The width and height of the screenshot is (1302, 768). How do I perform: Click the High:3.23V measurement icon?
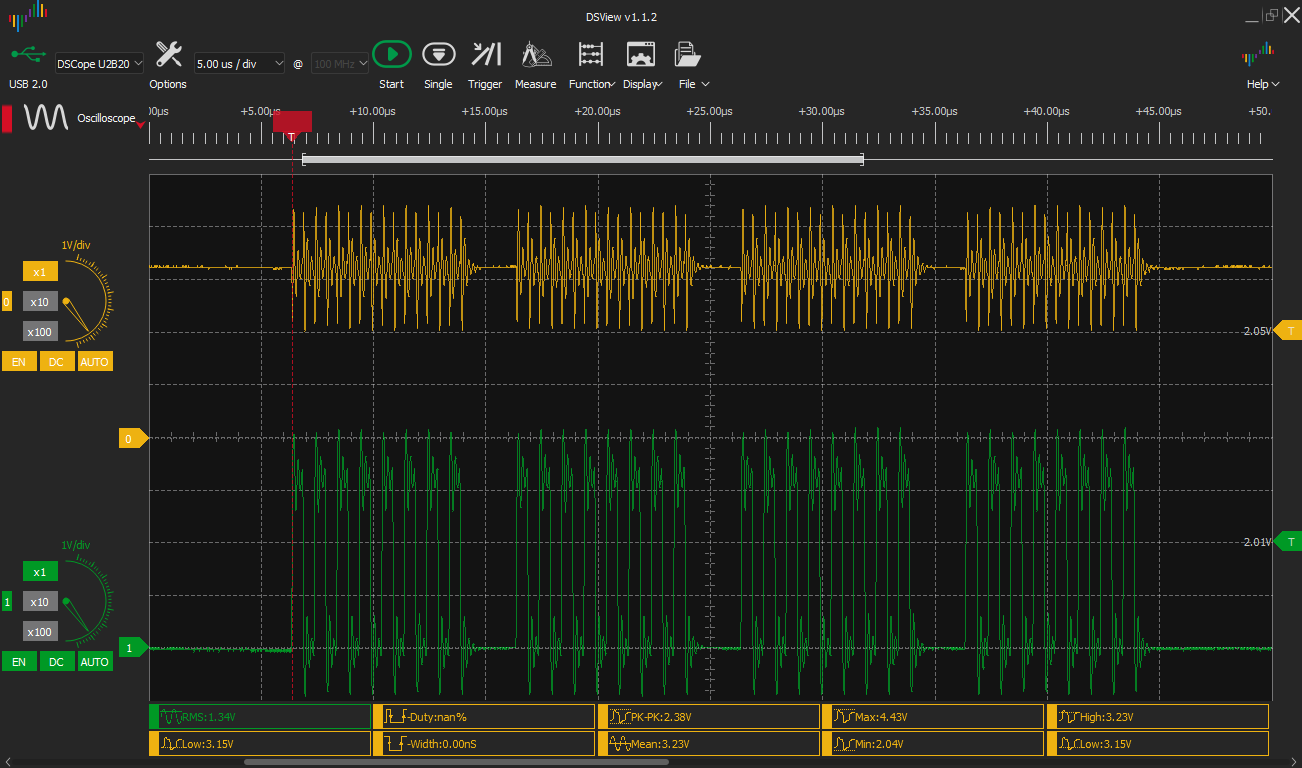[x=1069, y=717]
